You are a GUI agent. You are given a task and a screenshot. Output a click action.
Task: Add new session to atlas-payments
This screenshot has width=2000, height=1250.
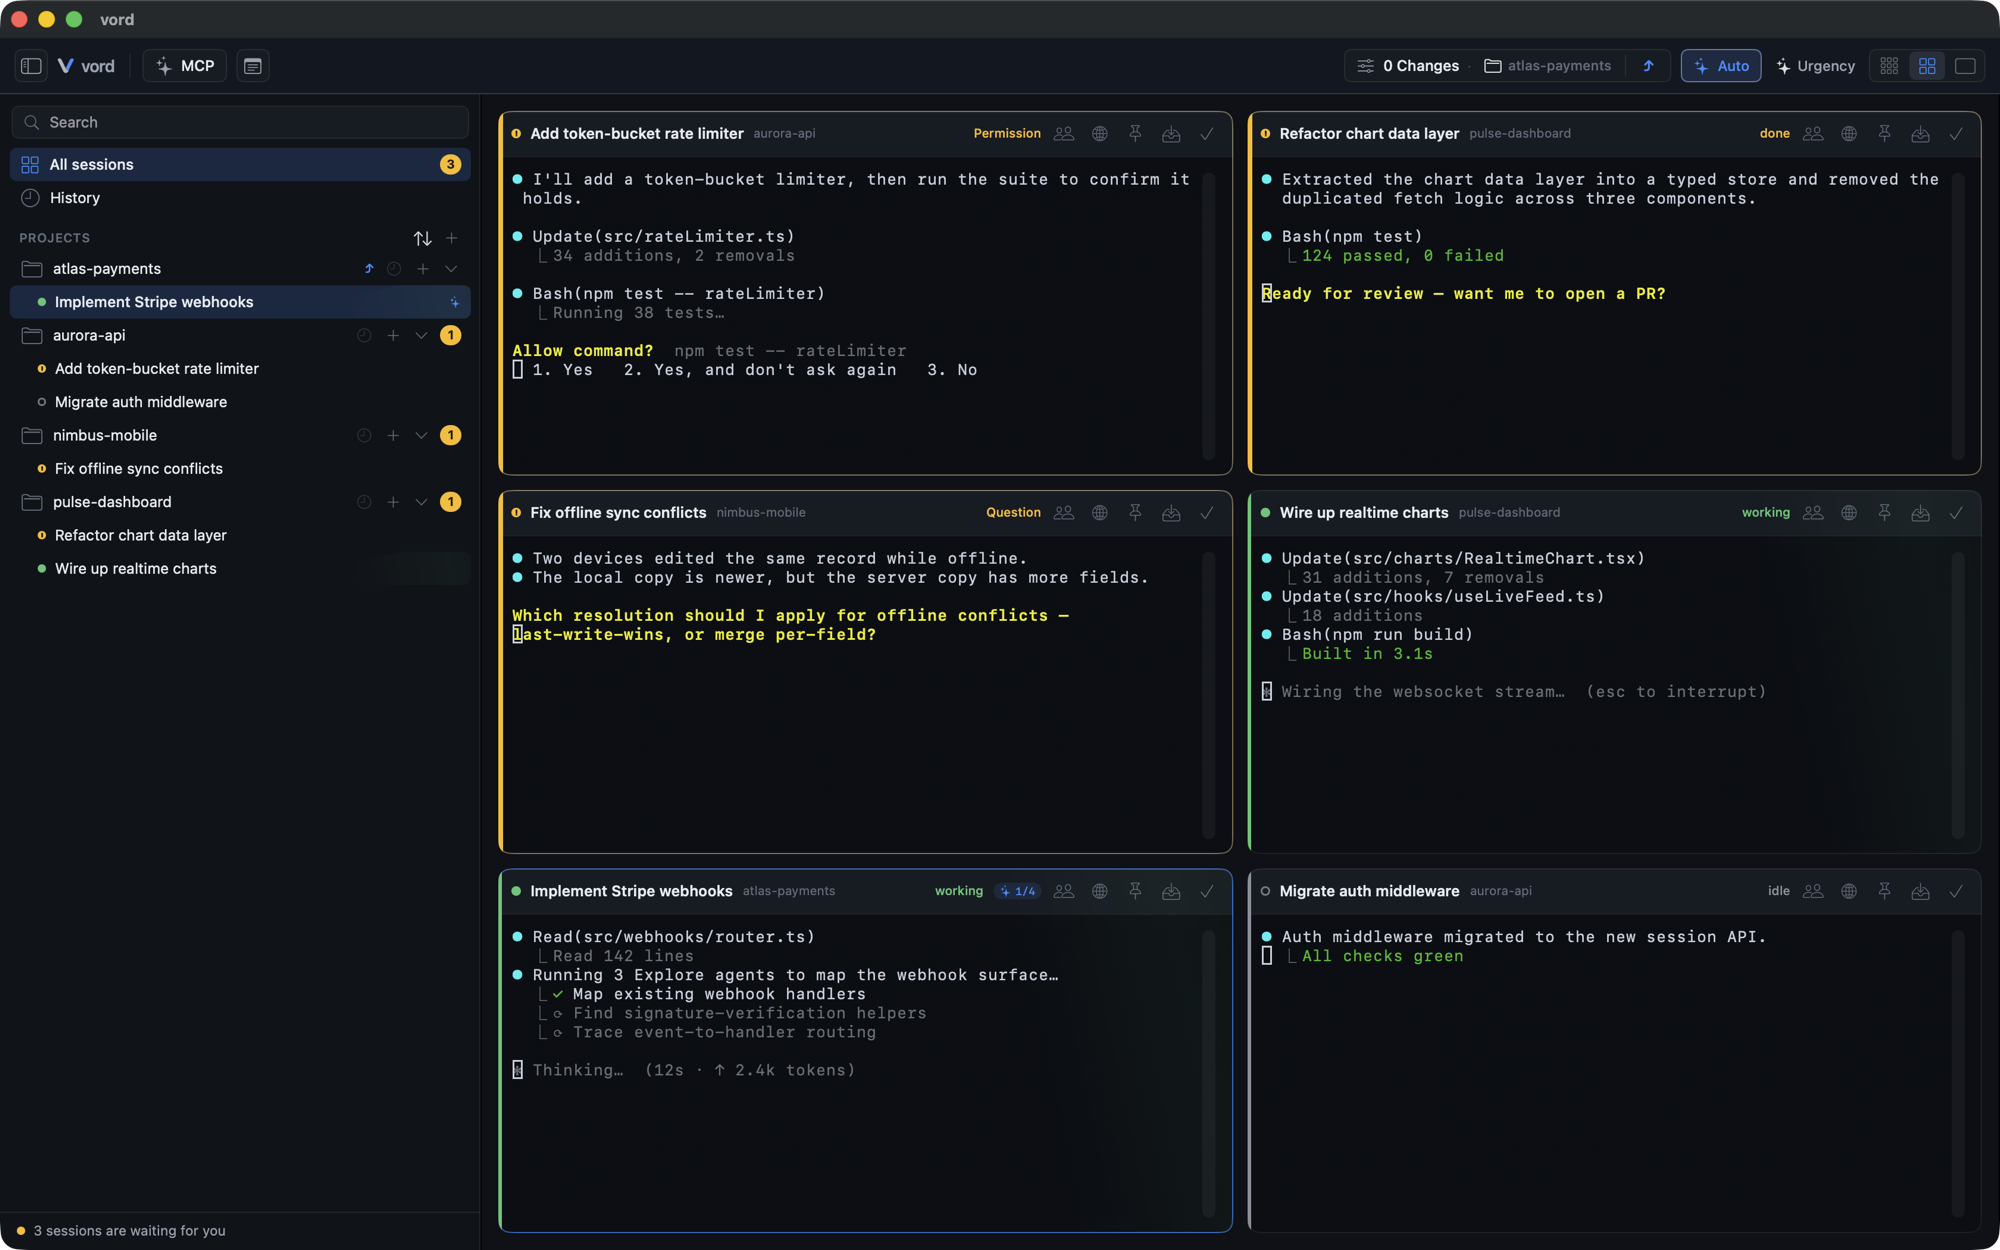coord(423,269)
